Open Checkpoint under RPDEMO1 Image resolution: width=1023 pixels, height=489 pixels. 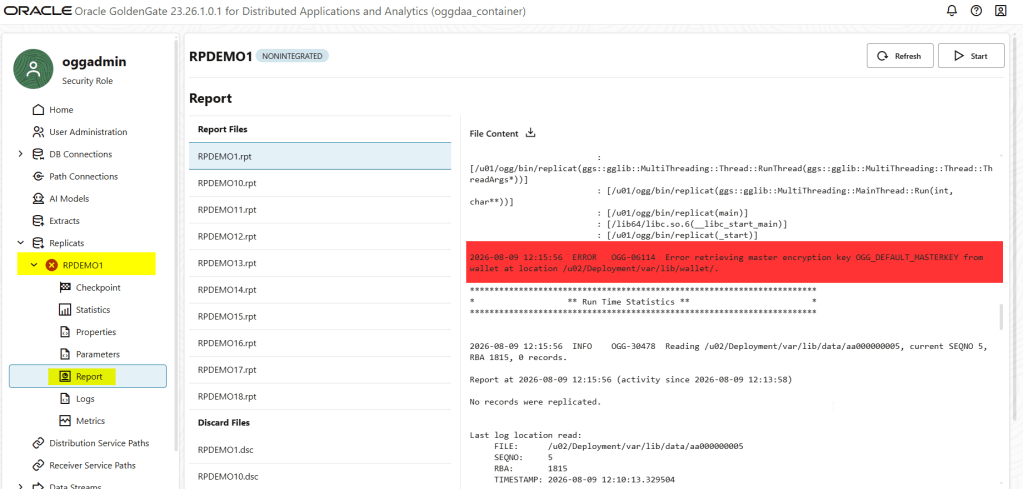(x=99, y=288)
